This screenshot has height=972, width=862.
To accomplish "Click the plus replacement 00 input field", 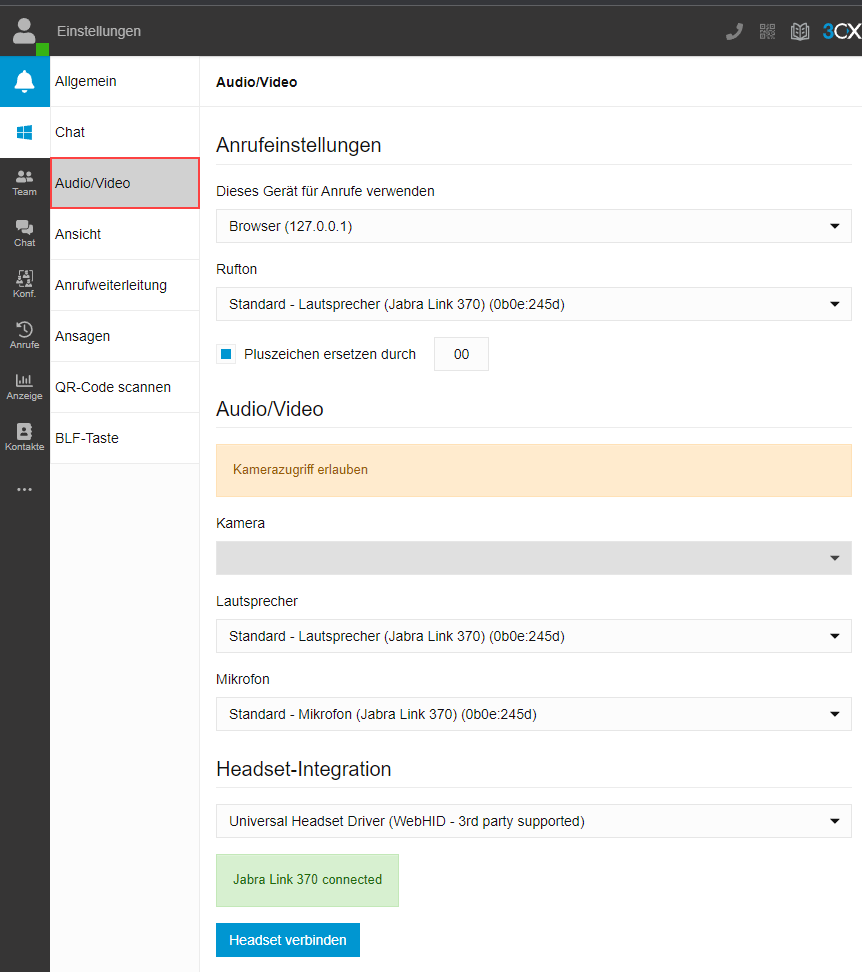I will [x=462, y=354].
